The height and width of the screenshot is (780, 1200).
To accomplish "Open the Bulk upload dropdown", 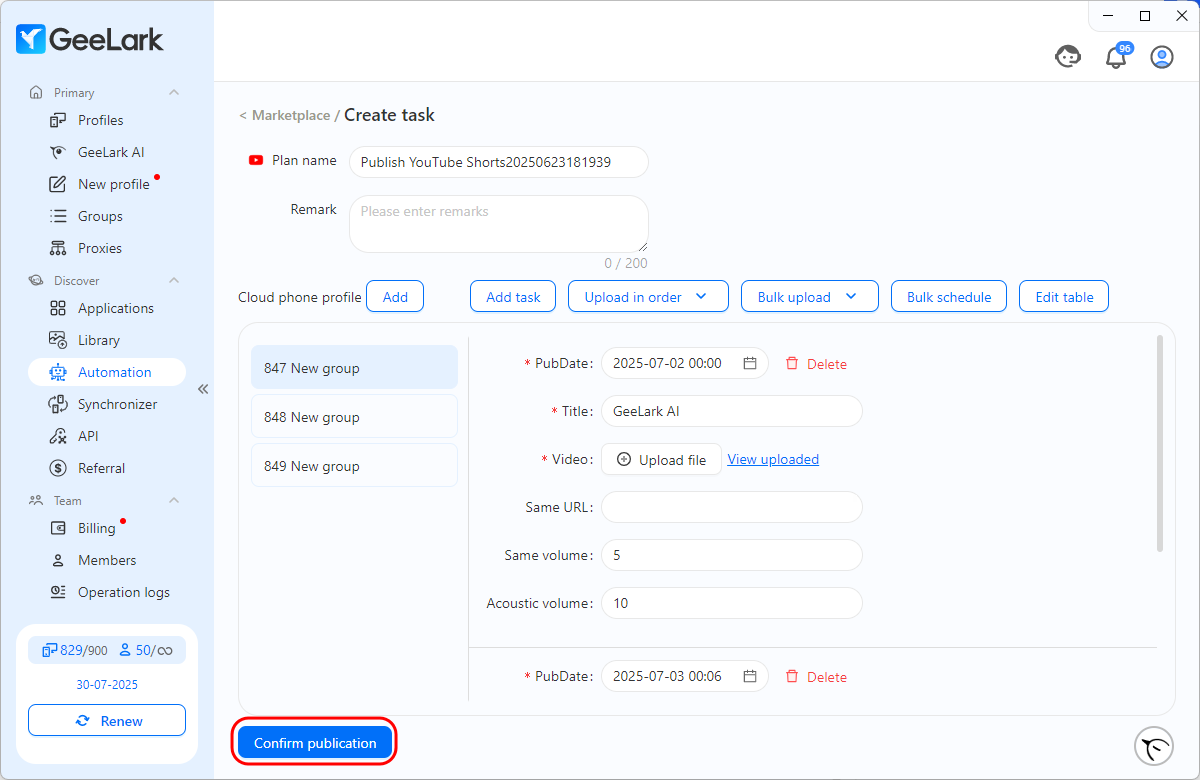I will point(809,297).
